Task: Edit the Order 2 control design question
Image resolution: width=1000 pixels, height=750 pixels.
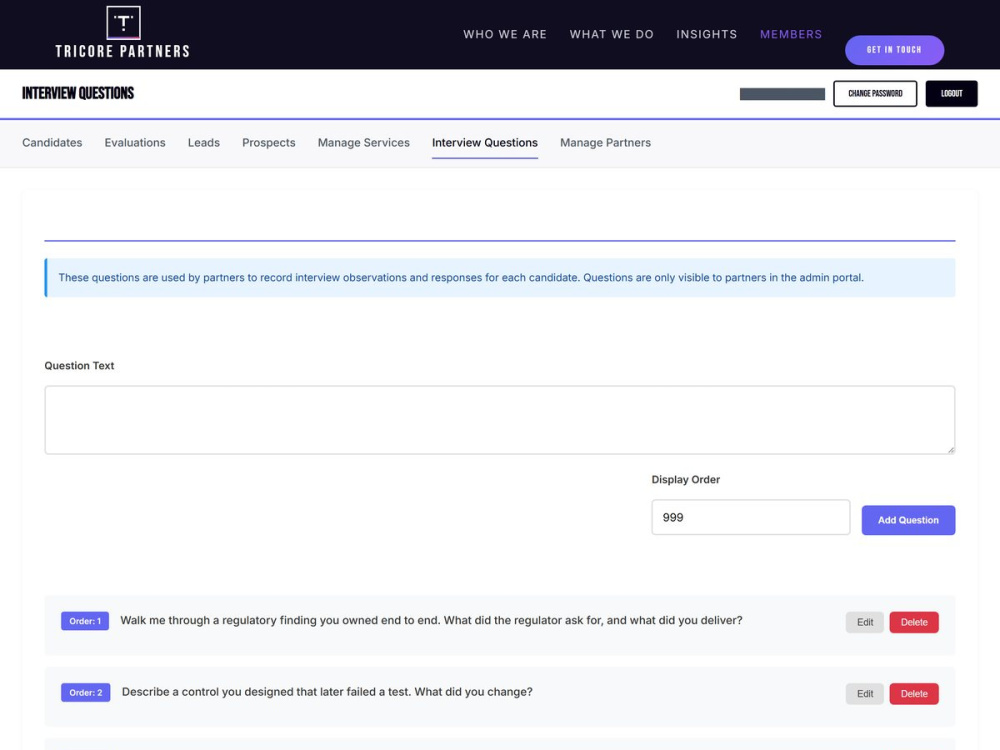Action: click(865, 694)
